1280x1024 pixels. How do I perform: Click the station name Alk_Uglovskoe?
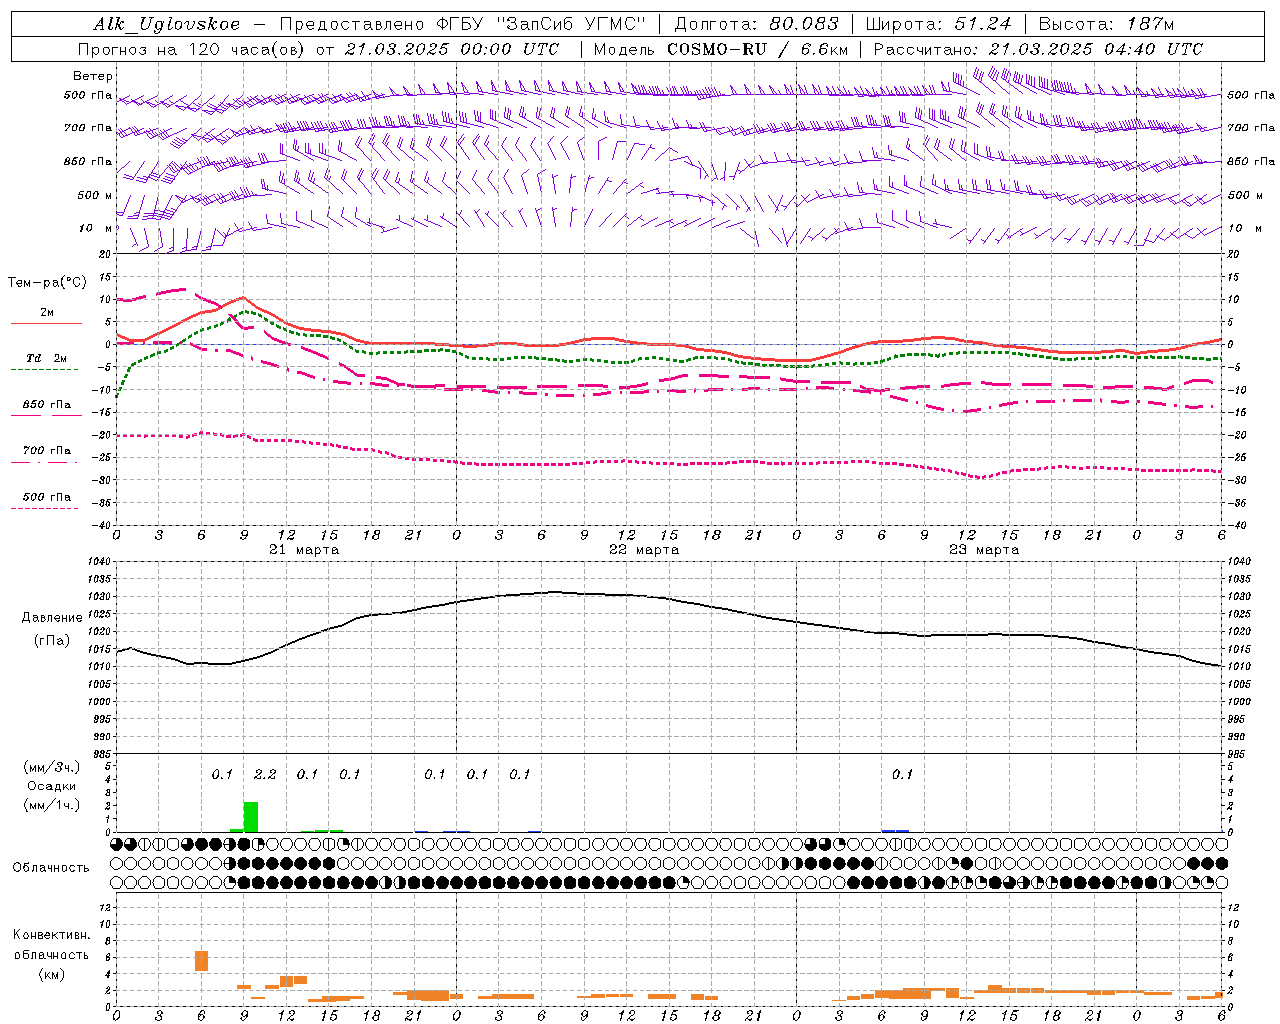click(167, 24)
